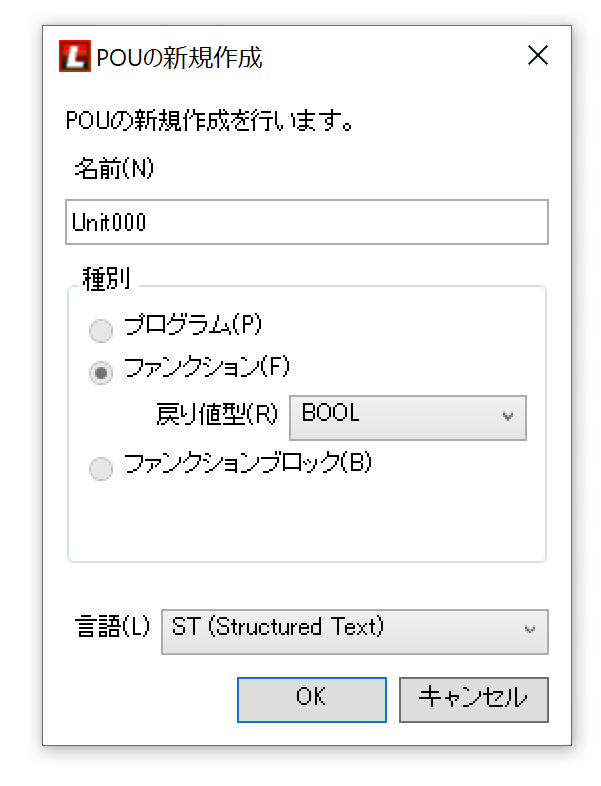Click the red L application icon in title bar
The height and width of the screenshot is (786, 601).
pyautogui.click(x=76, y=57)
